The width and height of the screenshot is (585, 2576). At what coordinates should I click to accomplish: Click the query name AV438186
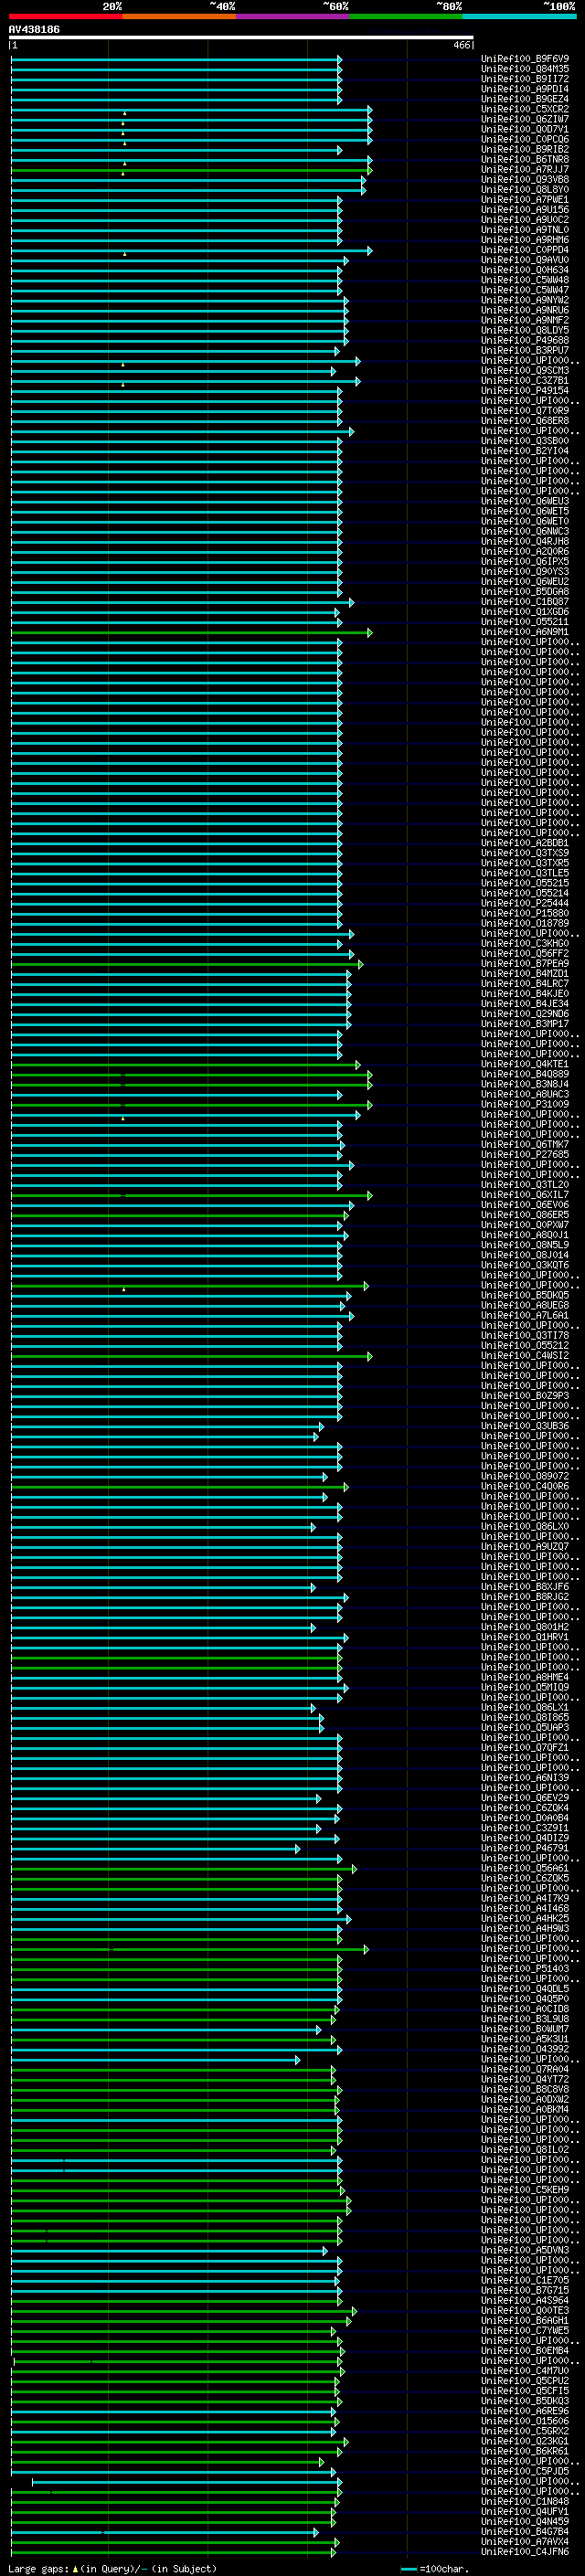tap(34, 29)
